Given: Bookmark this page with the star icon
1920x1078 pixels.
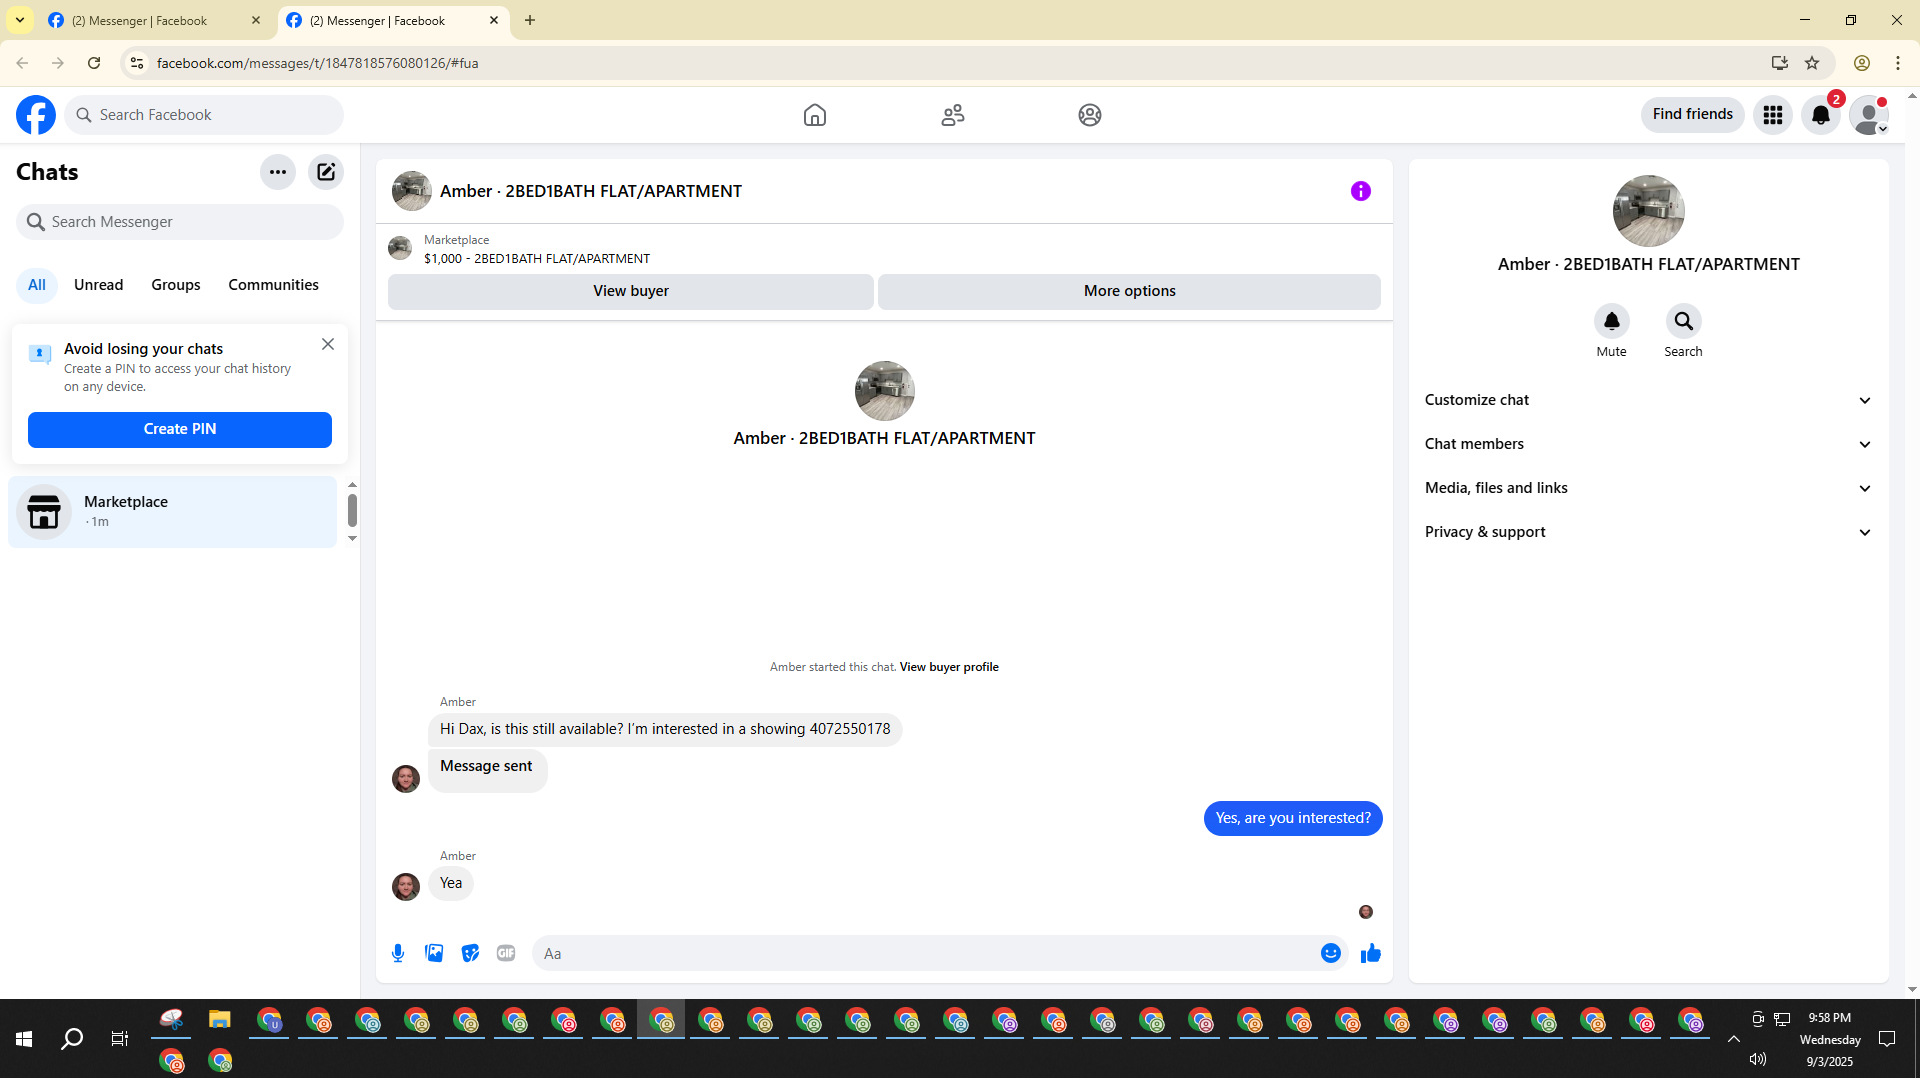Looking at the screenshot, I should click(x=1812, y=63).
